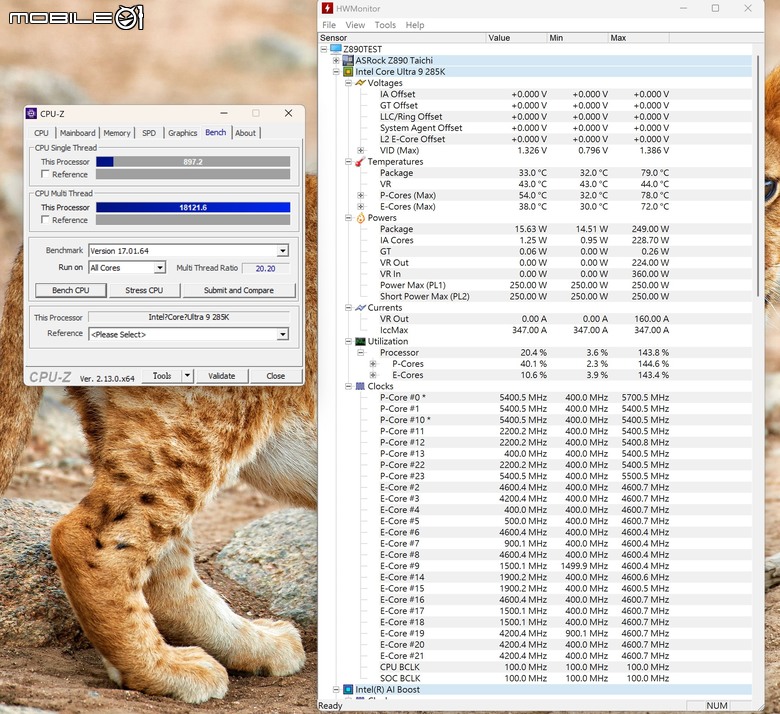This screenshot has height=714, width=780.
Task: Switch to the Graphics tab
Action: click(x=183, y=133)
